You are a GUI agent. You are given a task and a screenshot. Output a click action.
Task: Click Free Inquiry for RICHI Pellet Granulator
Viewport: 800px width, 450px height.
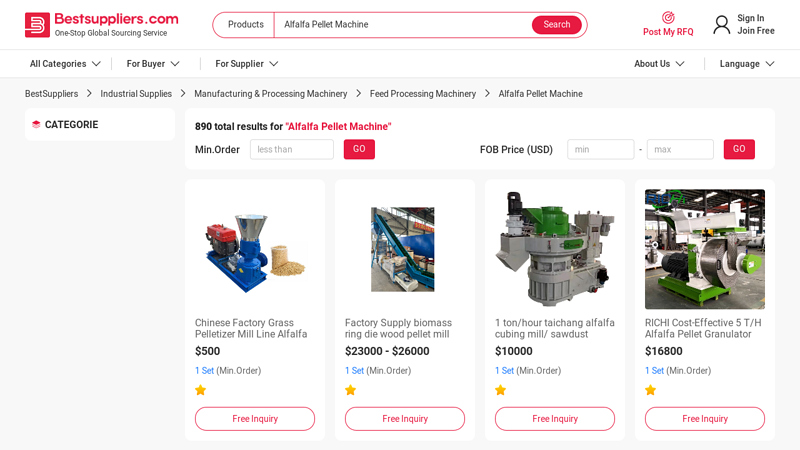point(705,419)
